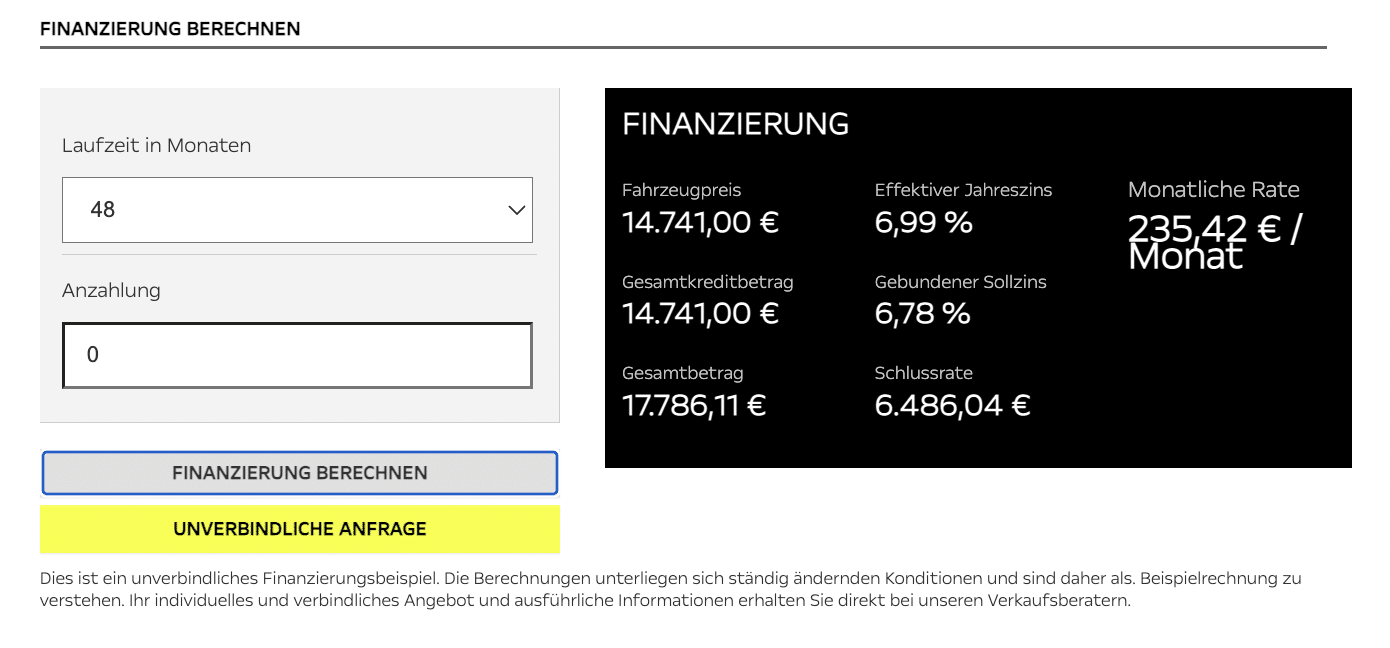This screenshot has width=1390, height=648.
Task: Click the top Finanzierung Berechnen section heading
Action: (170, 29)
